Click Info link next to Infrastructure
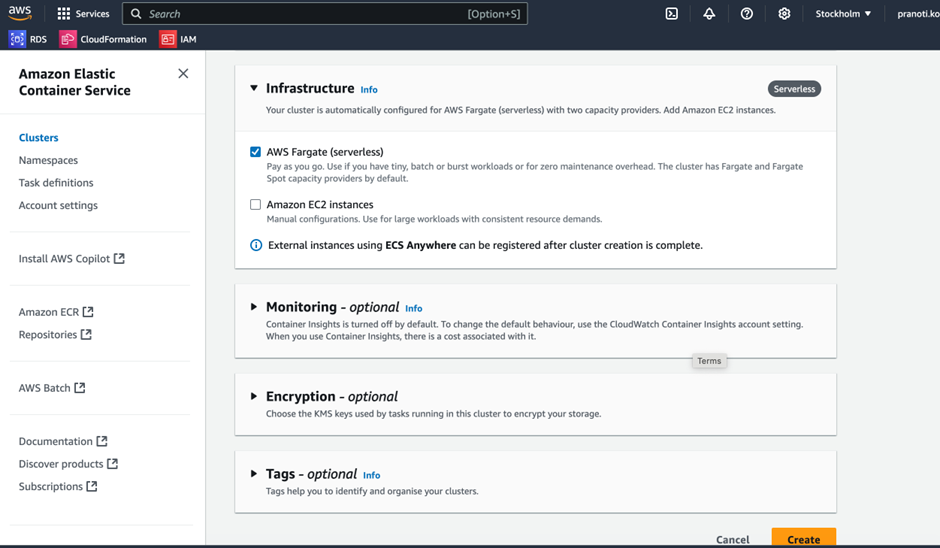940x548 pixels. (369, 89)
